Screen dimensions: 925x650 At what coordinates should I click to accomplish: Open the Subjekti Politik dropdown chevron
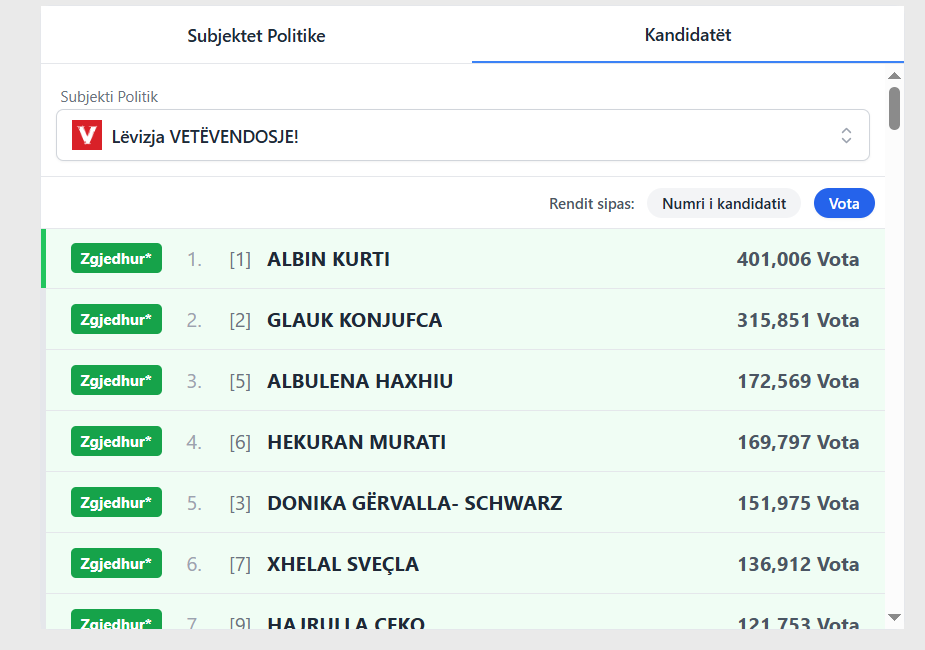(x=846, y=135)
